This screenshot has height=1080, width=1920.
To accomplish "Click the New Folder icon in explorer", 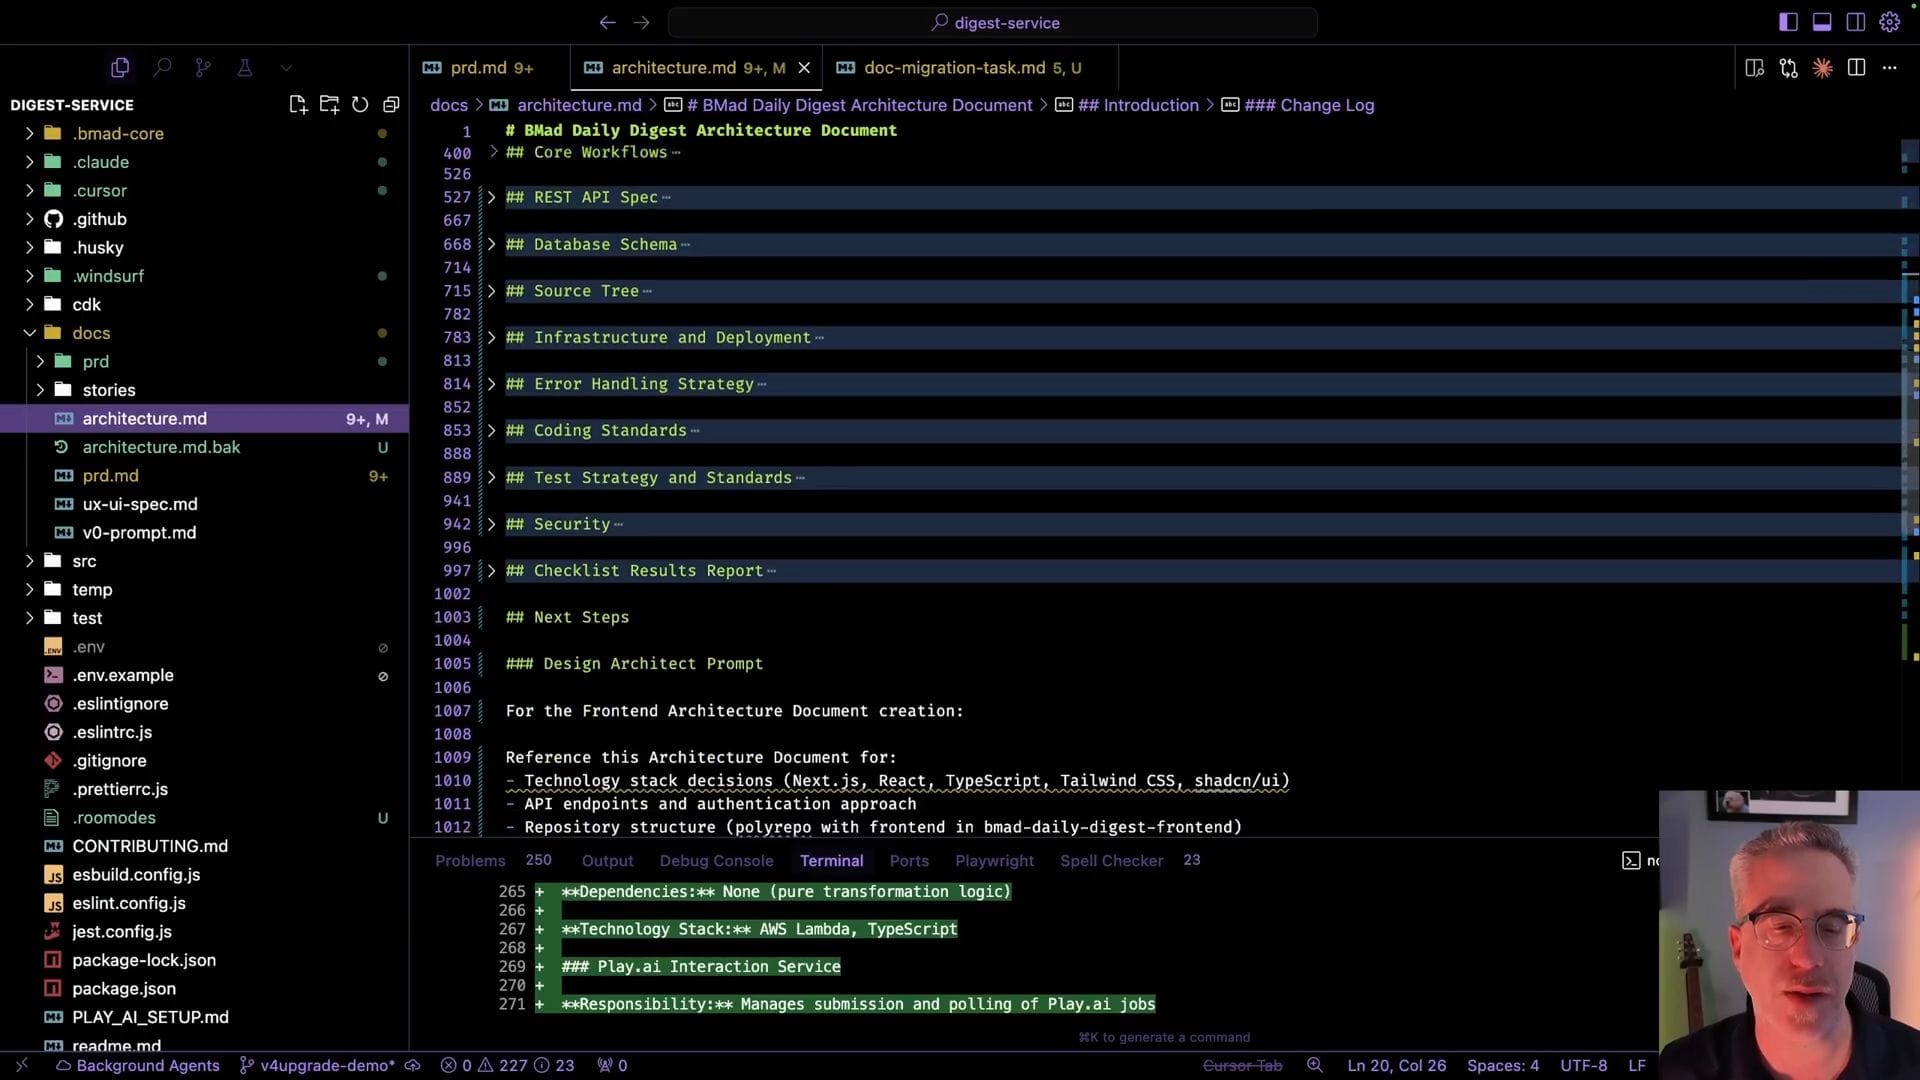I will click(x=329, y=104).
